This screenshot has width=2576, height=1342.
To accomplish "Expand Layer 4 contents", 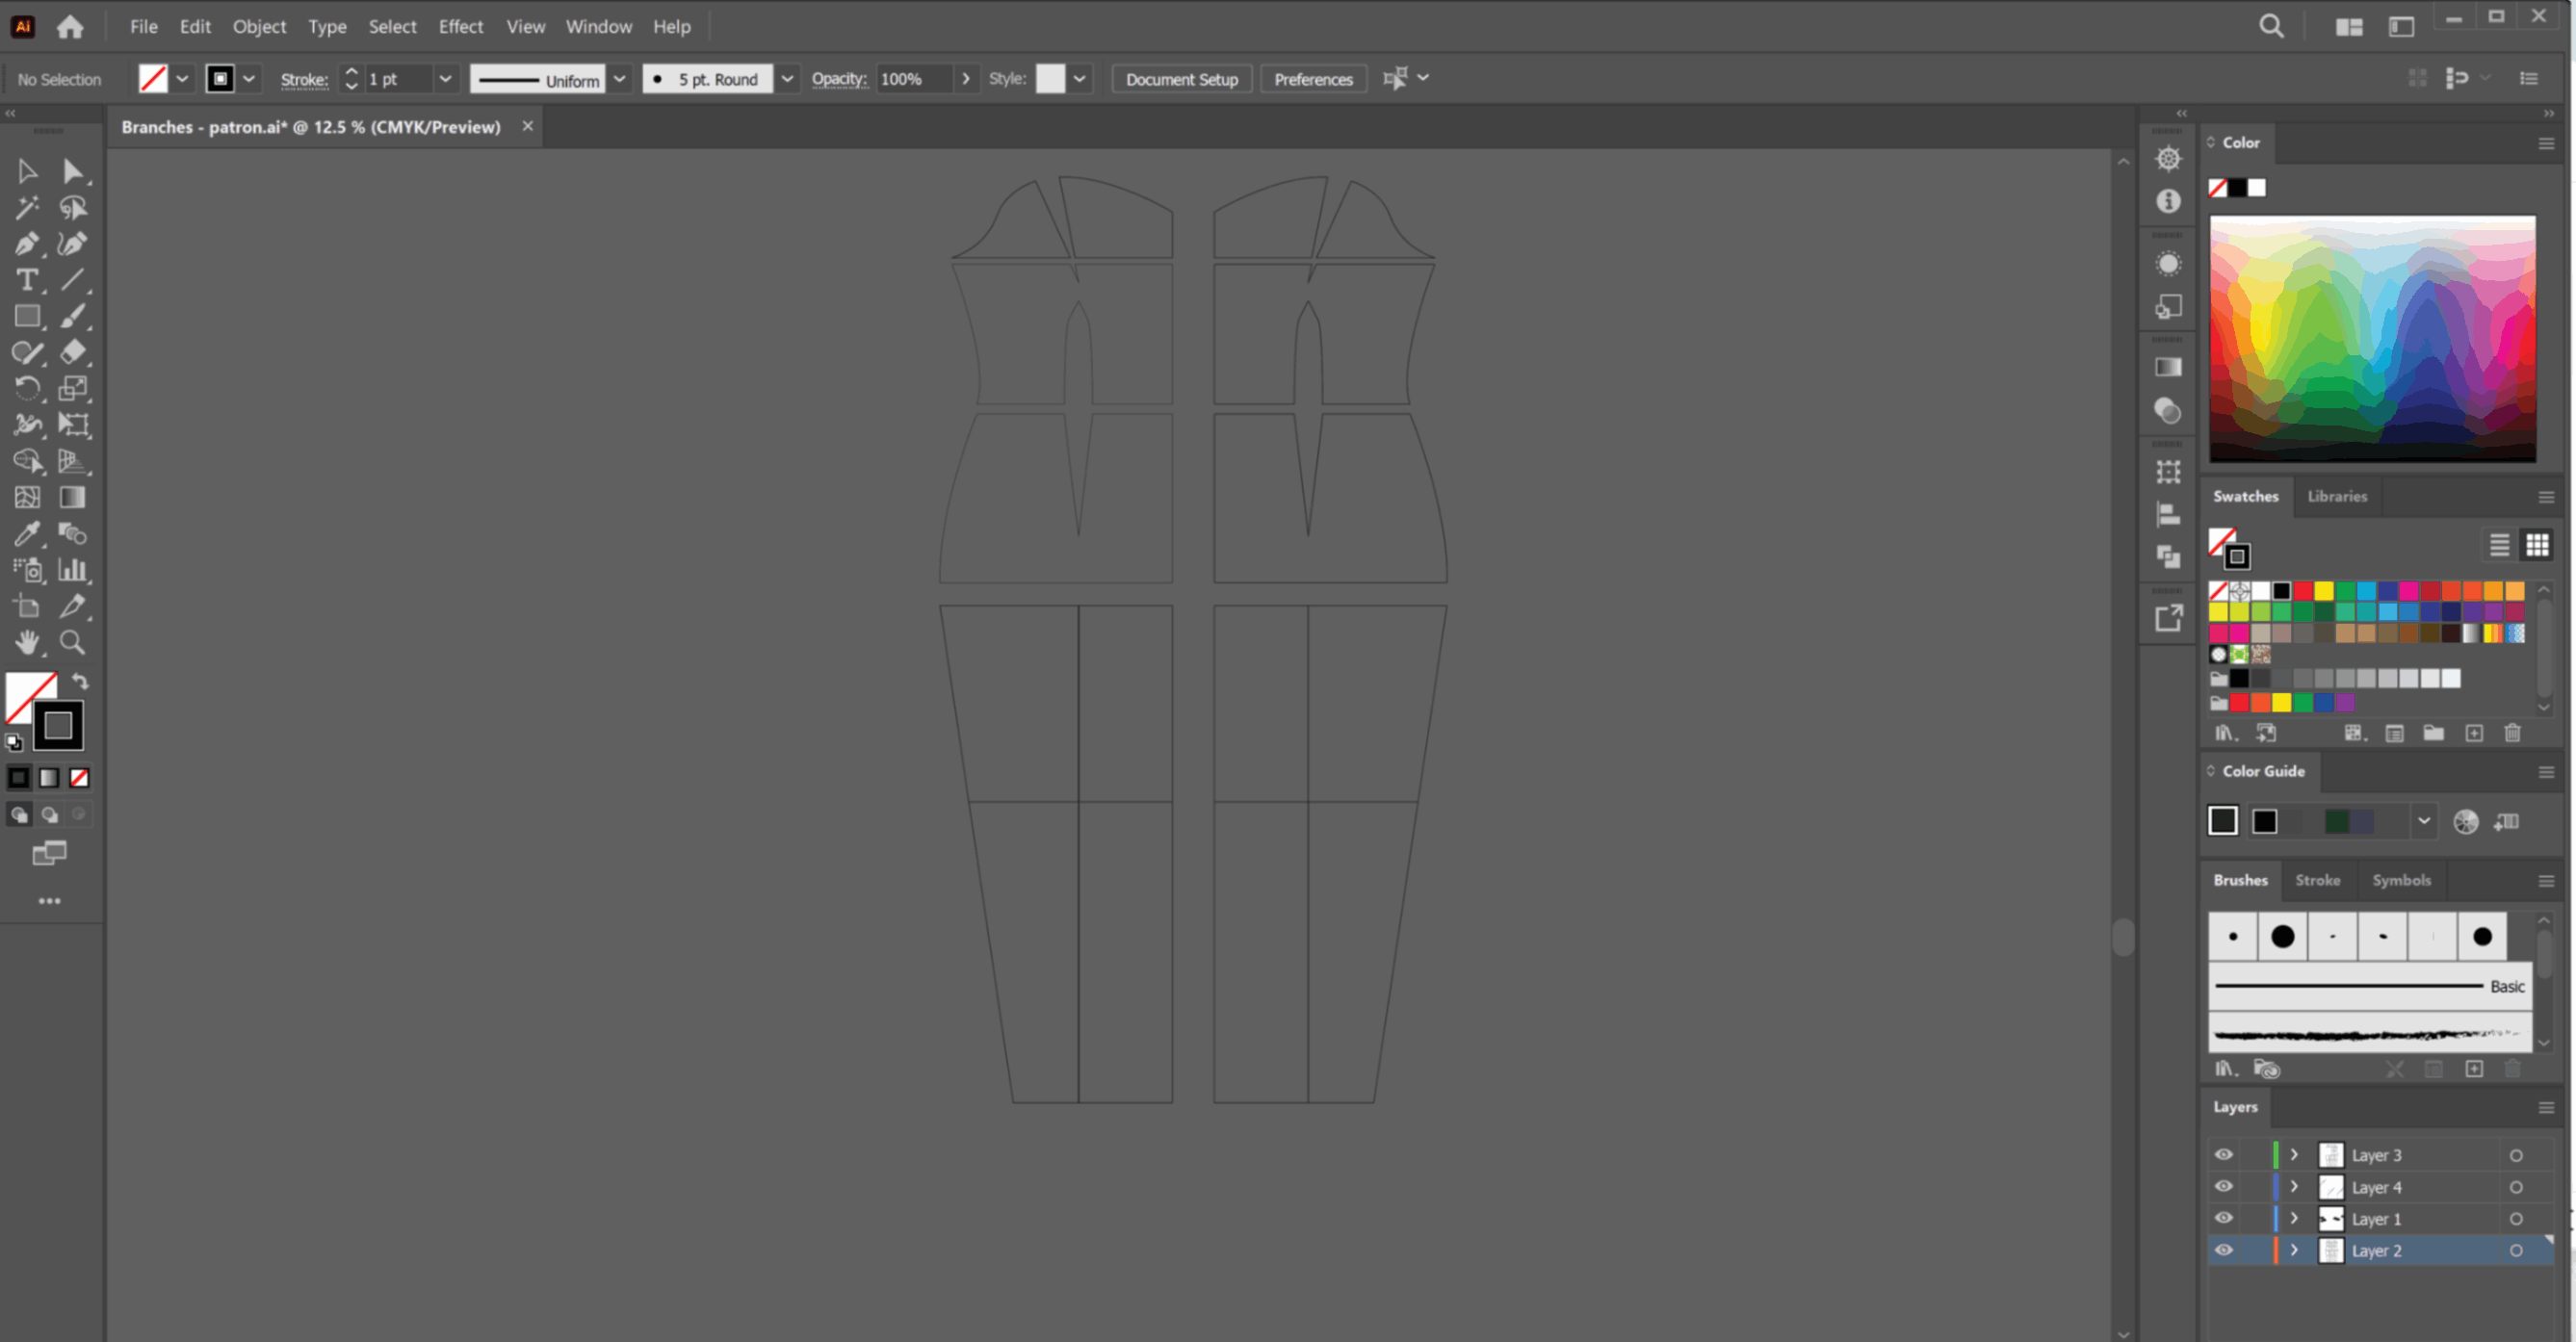I will point(2294,1187).
